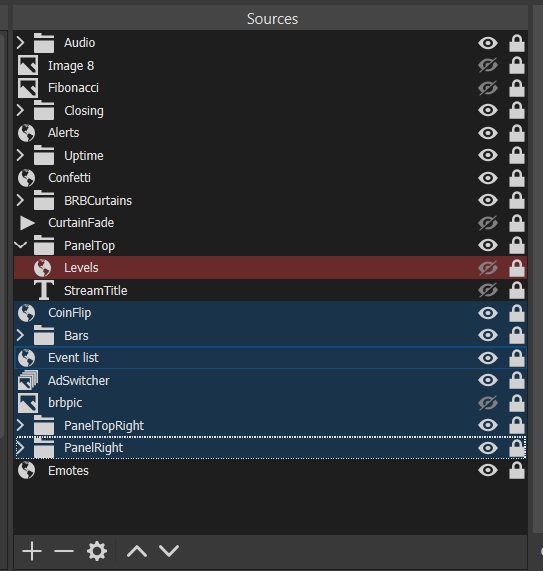Click the Event list globe icon
The width and height of the screenshot is (543, 571).
(27, 358)
